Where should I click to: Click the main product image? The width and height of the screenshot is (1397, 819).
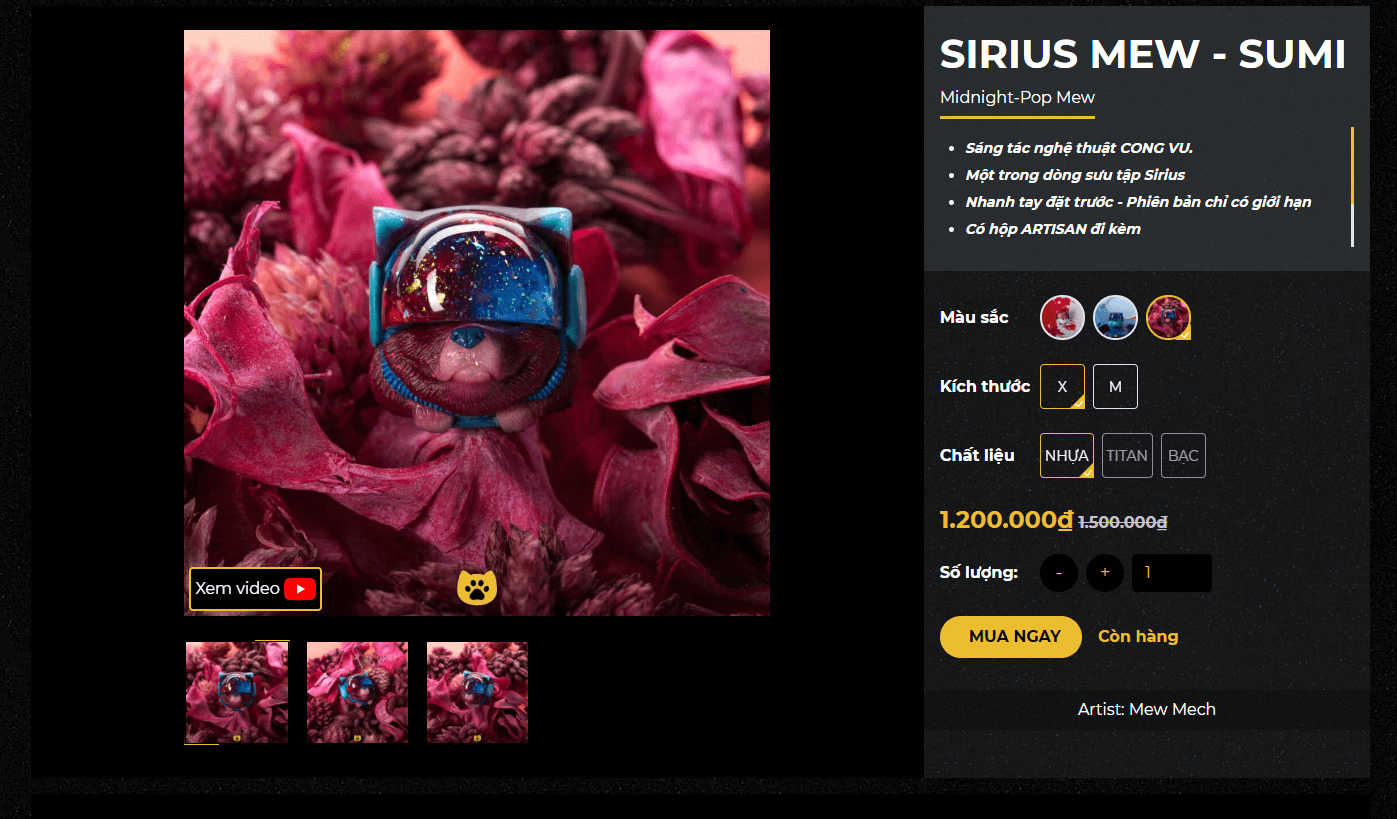pos(477,323)
